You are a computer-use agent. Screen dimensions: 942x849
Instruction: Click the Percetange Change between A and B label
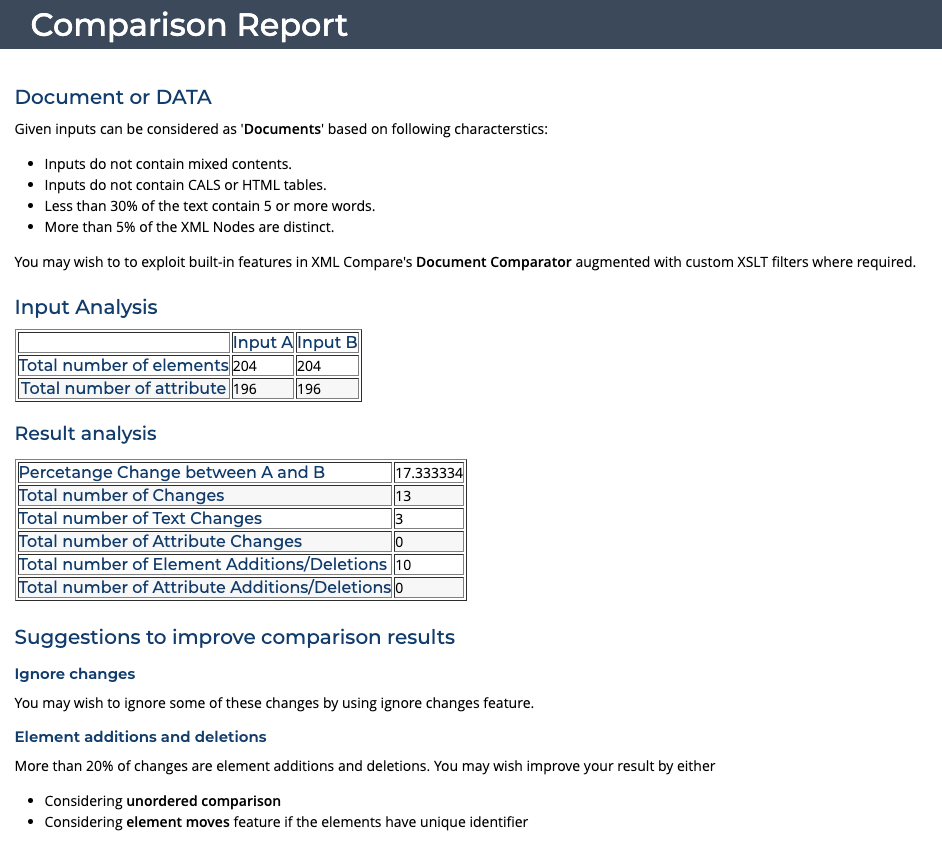[172, 472]
